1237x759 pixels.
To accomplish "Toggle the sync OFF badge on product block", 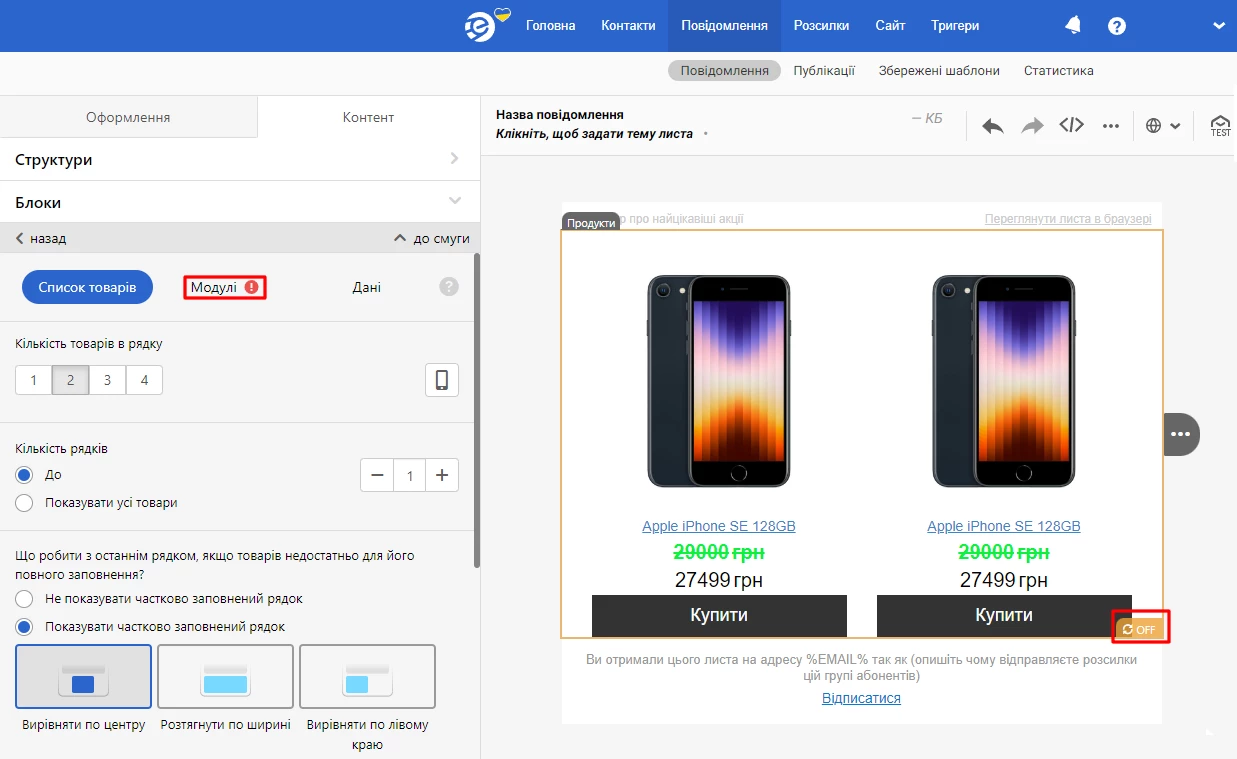I will pos(1139,629).
